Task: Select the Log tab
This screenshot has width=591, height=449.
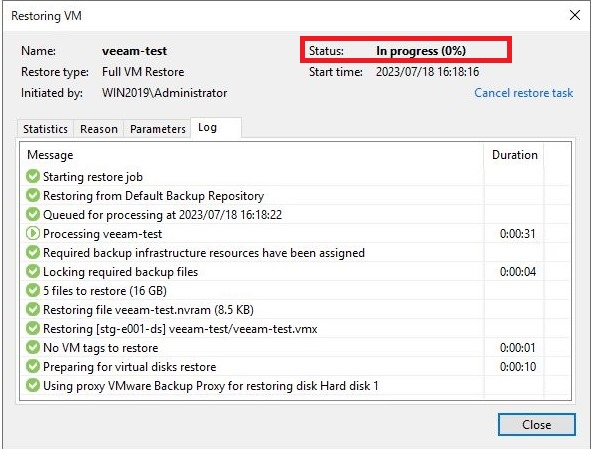Action: tap(216, 128)
